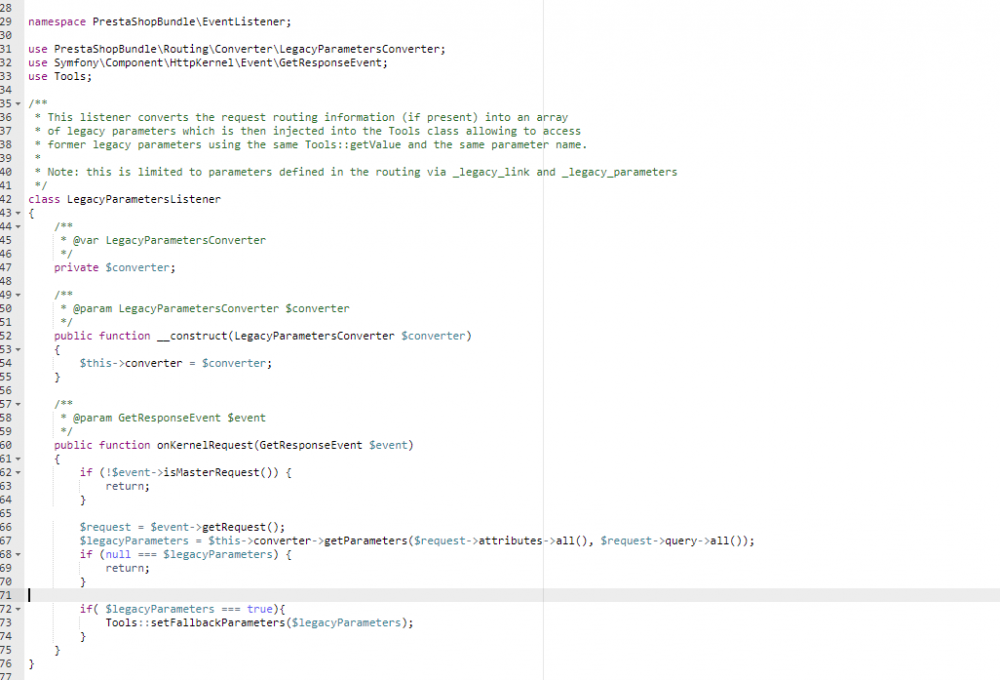The image size is (1000, 680).
Task: Place cursor in the use Tools statement
Action: coord(60,75)
